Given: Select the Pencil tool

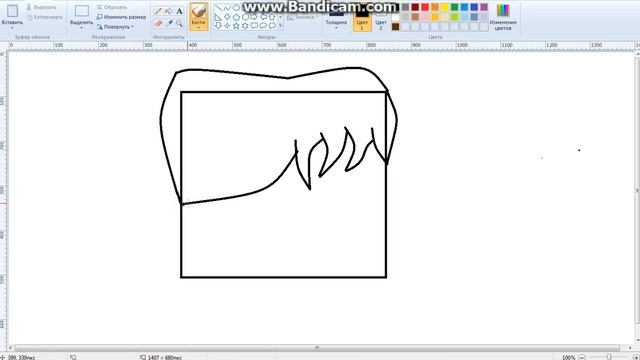Looking at the screenshot, I should click(158, 11).
